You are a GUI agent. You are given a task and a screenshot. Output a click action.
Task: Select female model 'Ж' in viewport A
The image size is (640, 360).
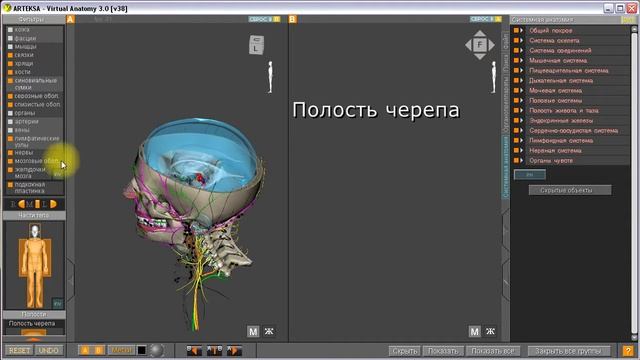pyautogui.click(x=269, y=331)
